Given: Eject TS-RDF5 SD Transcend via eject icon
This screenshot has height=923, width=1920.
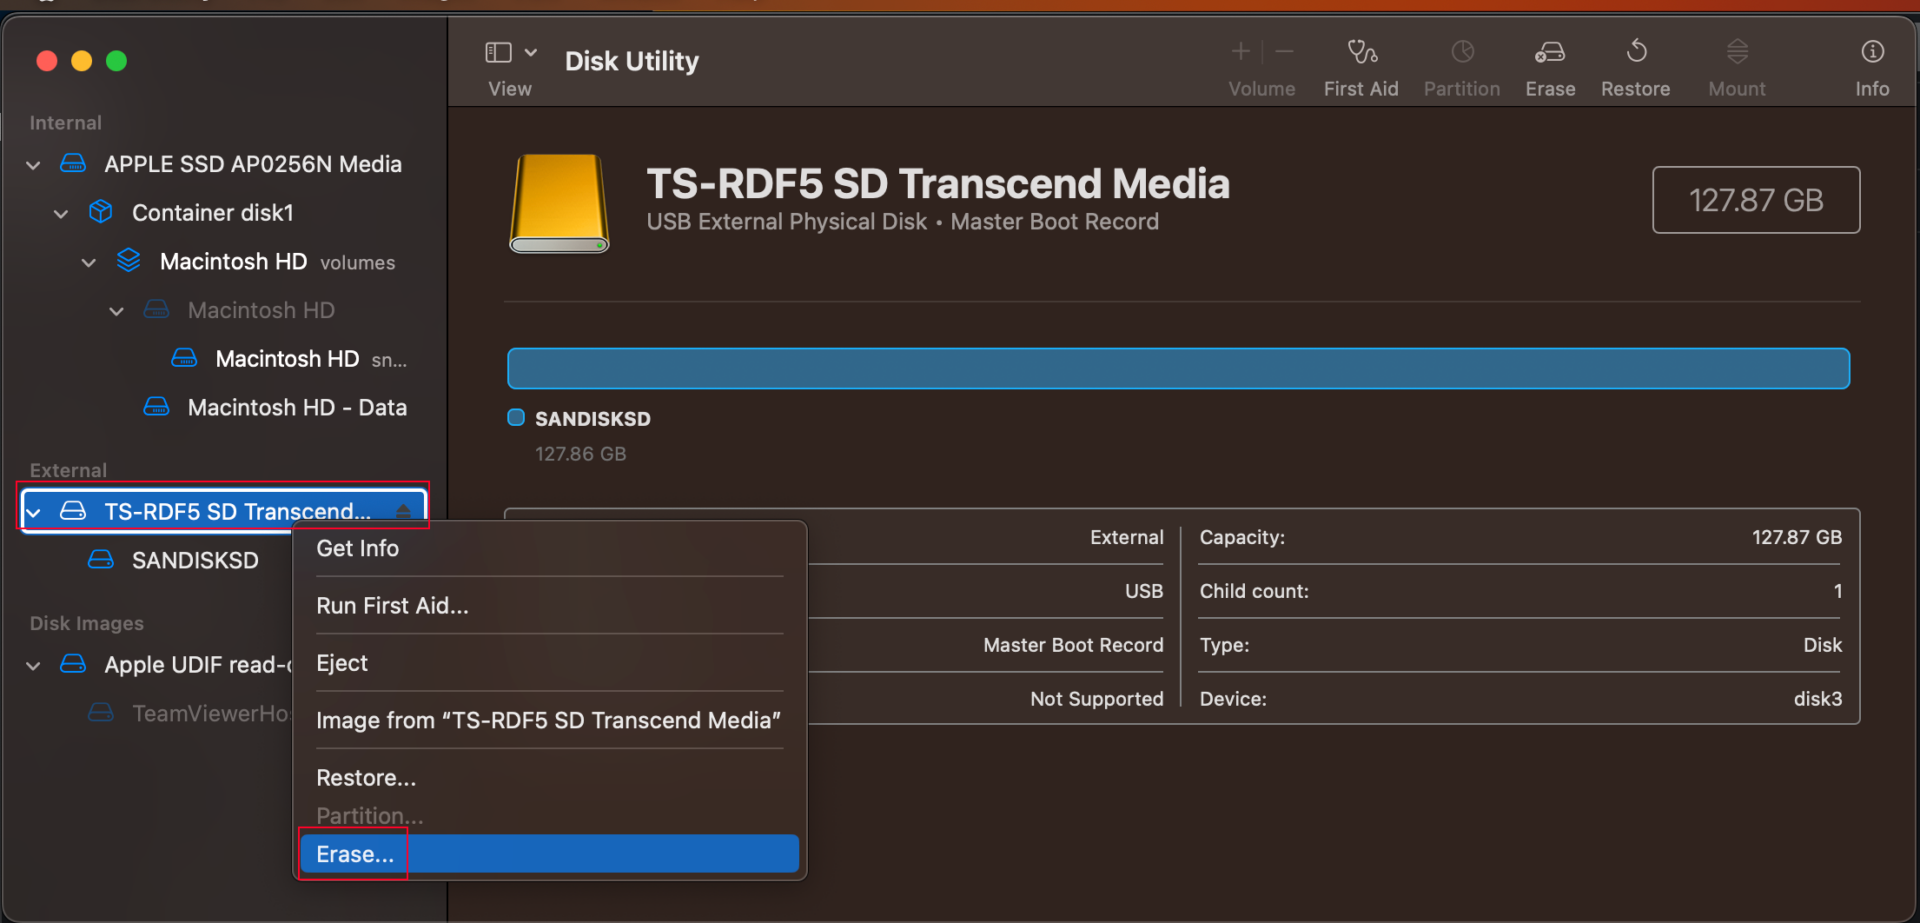Looking at the screenshot, I should pyautogui.click(x=403, y=511).
